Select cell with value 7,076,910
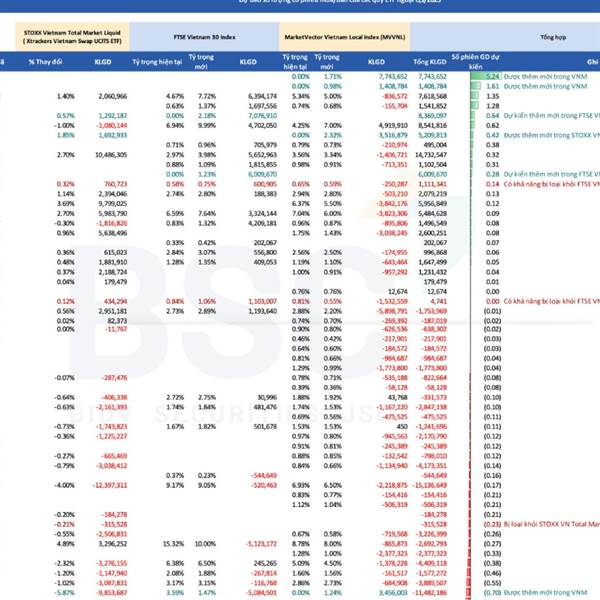The width and height of the screenshot is (600, 600). click(262, 116)
